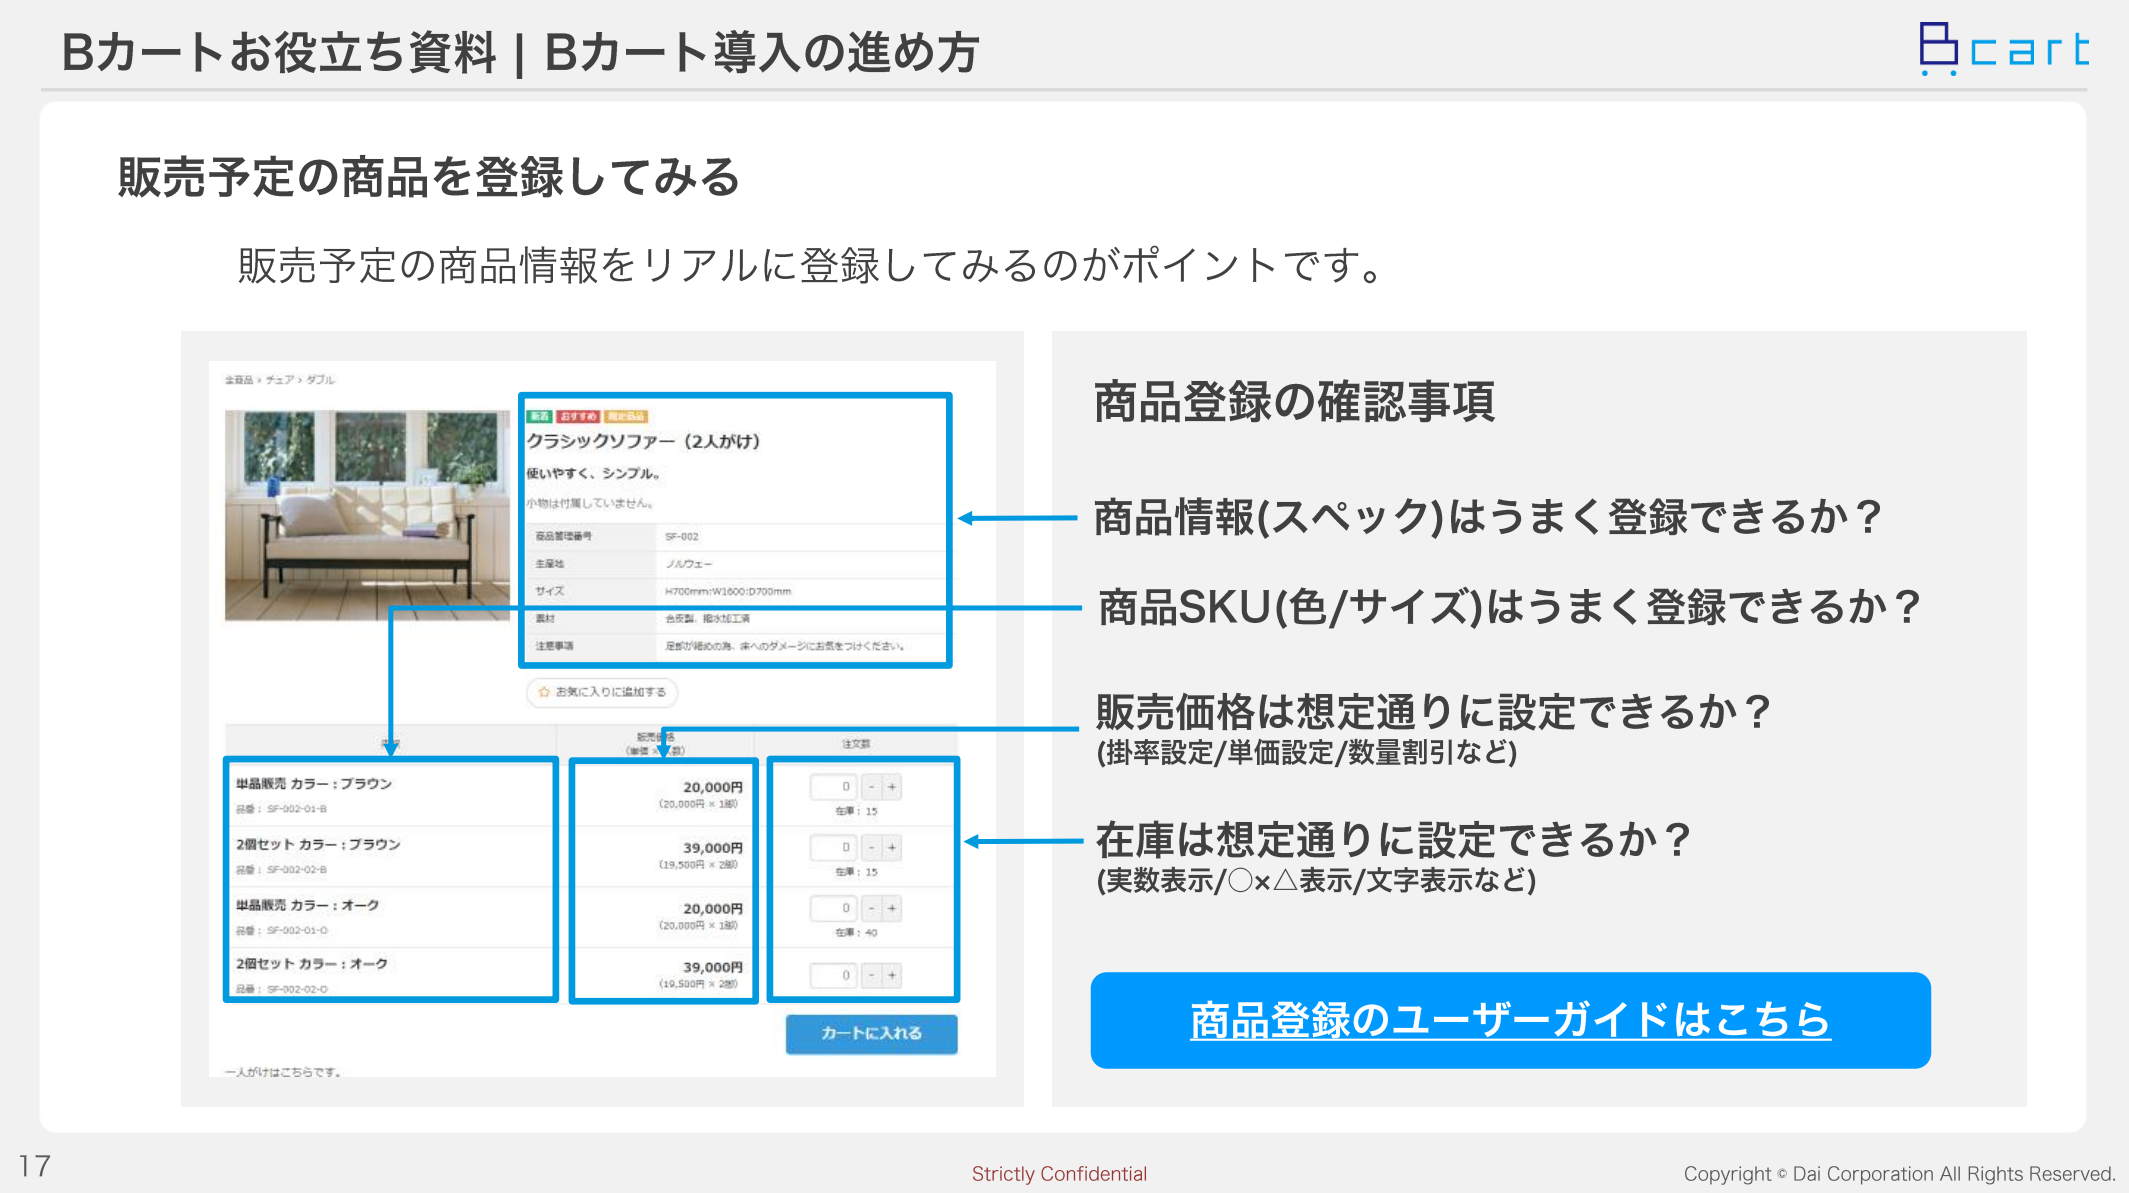The height and width of the screenshot is (1193, 2129).
Task: Open the ダブル breadcrumb
Action: click(x=321, y=380)
